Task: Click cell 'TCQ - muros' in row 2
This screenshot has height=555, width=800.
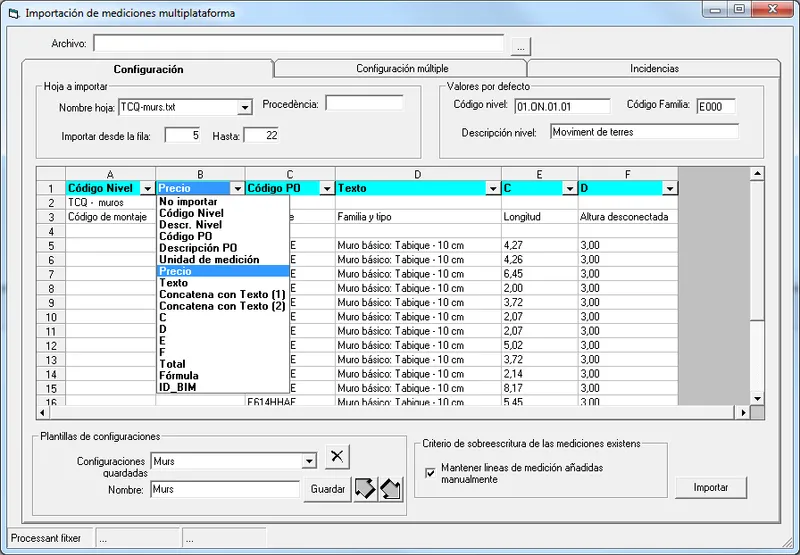Action: point(110,203)
